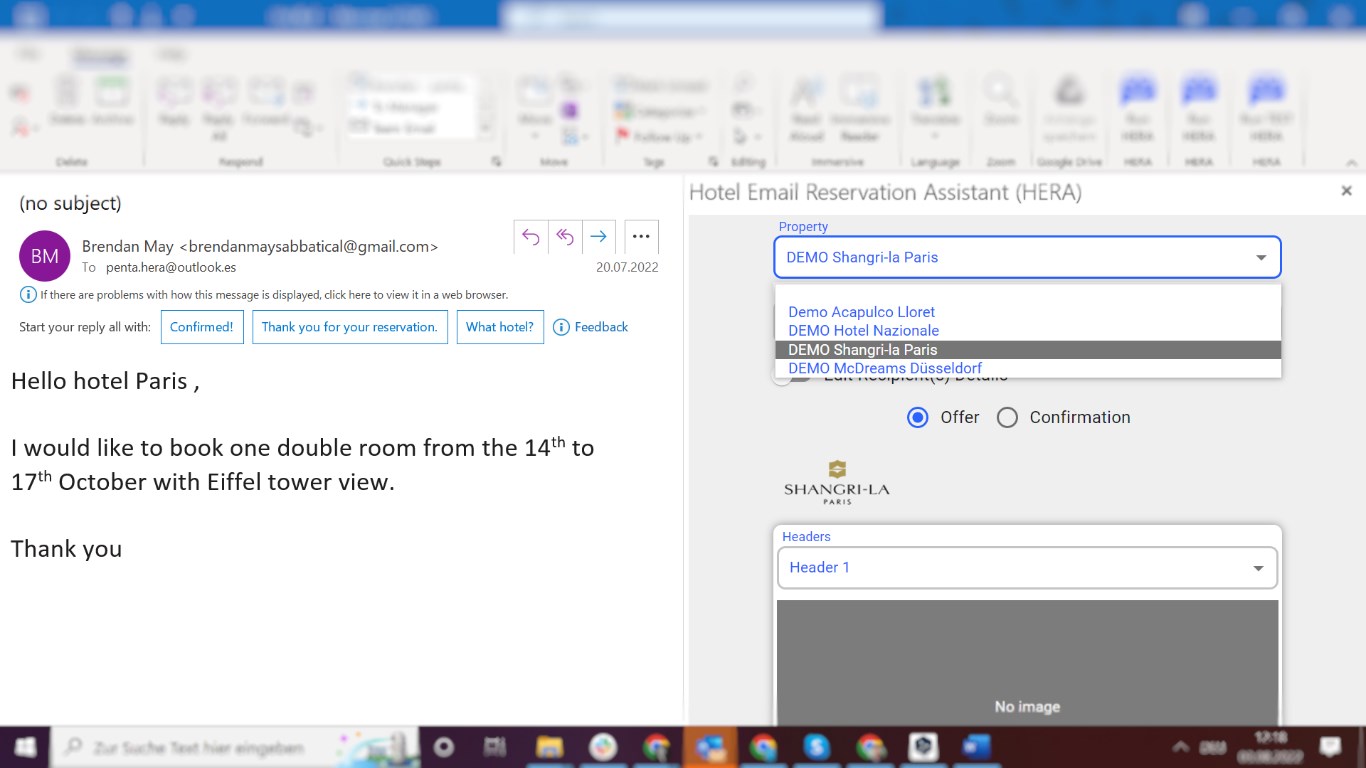
Task: Choose DEMO McDreams Düsseldorf from the list
Action: [x=1028, y=368]
